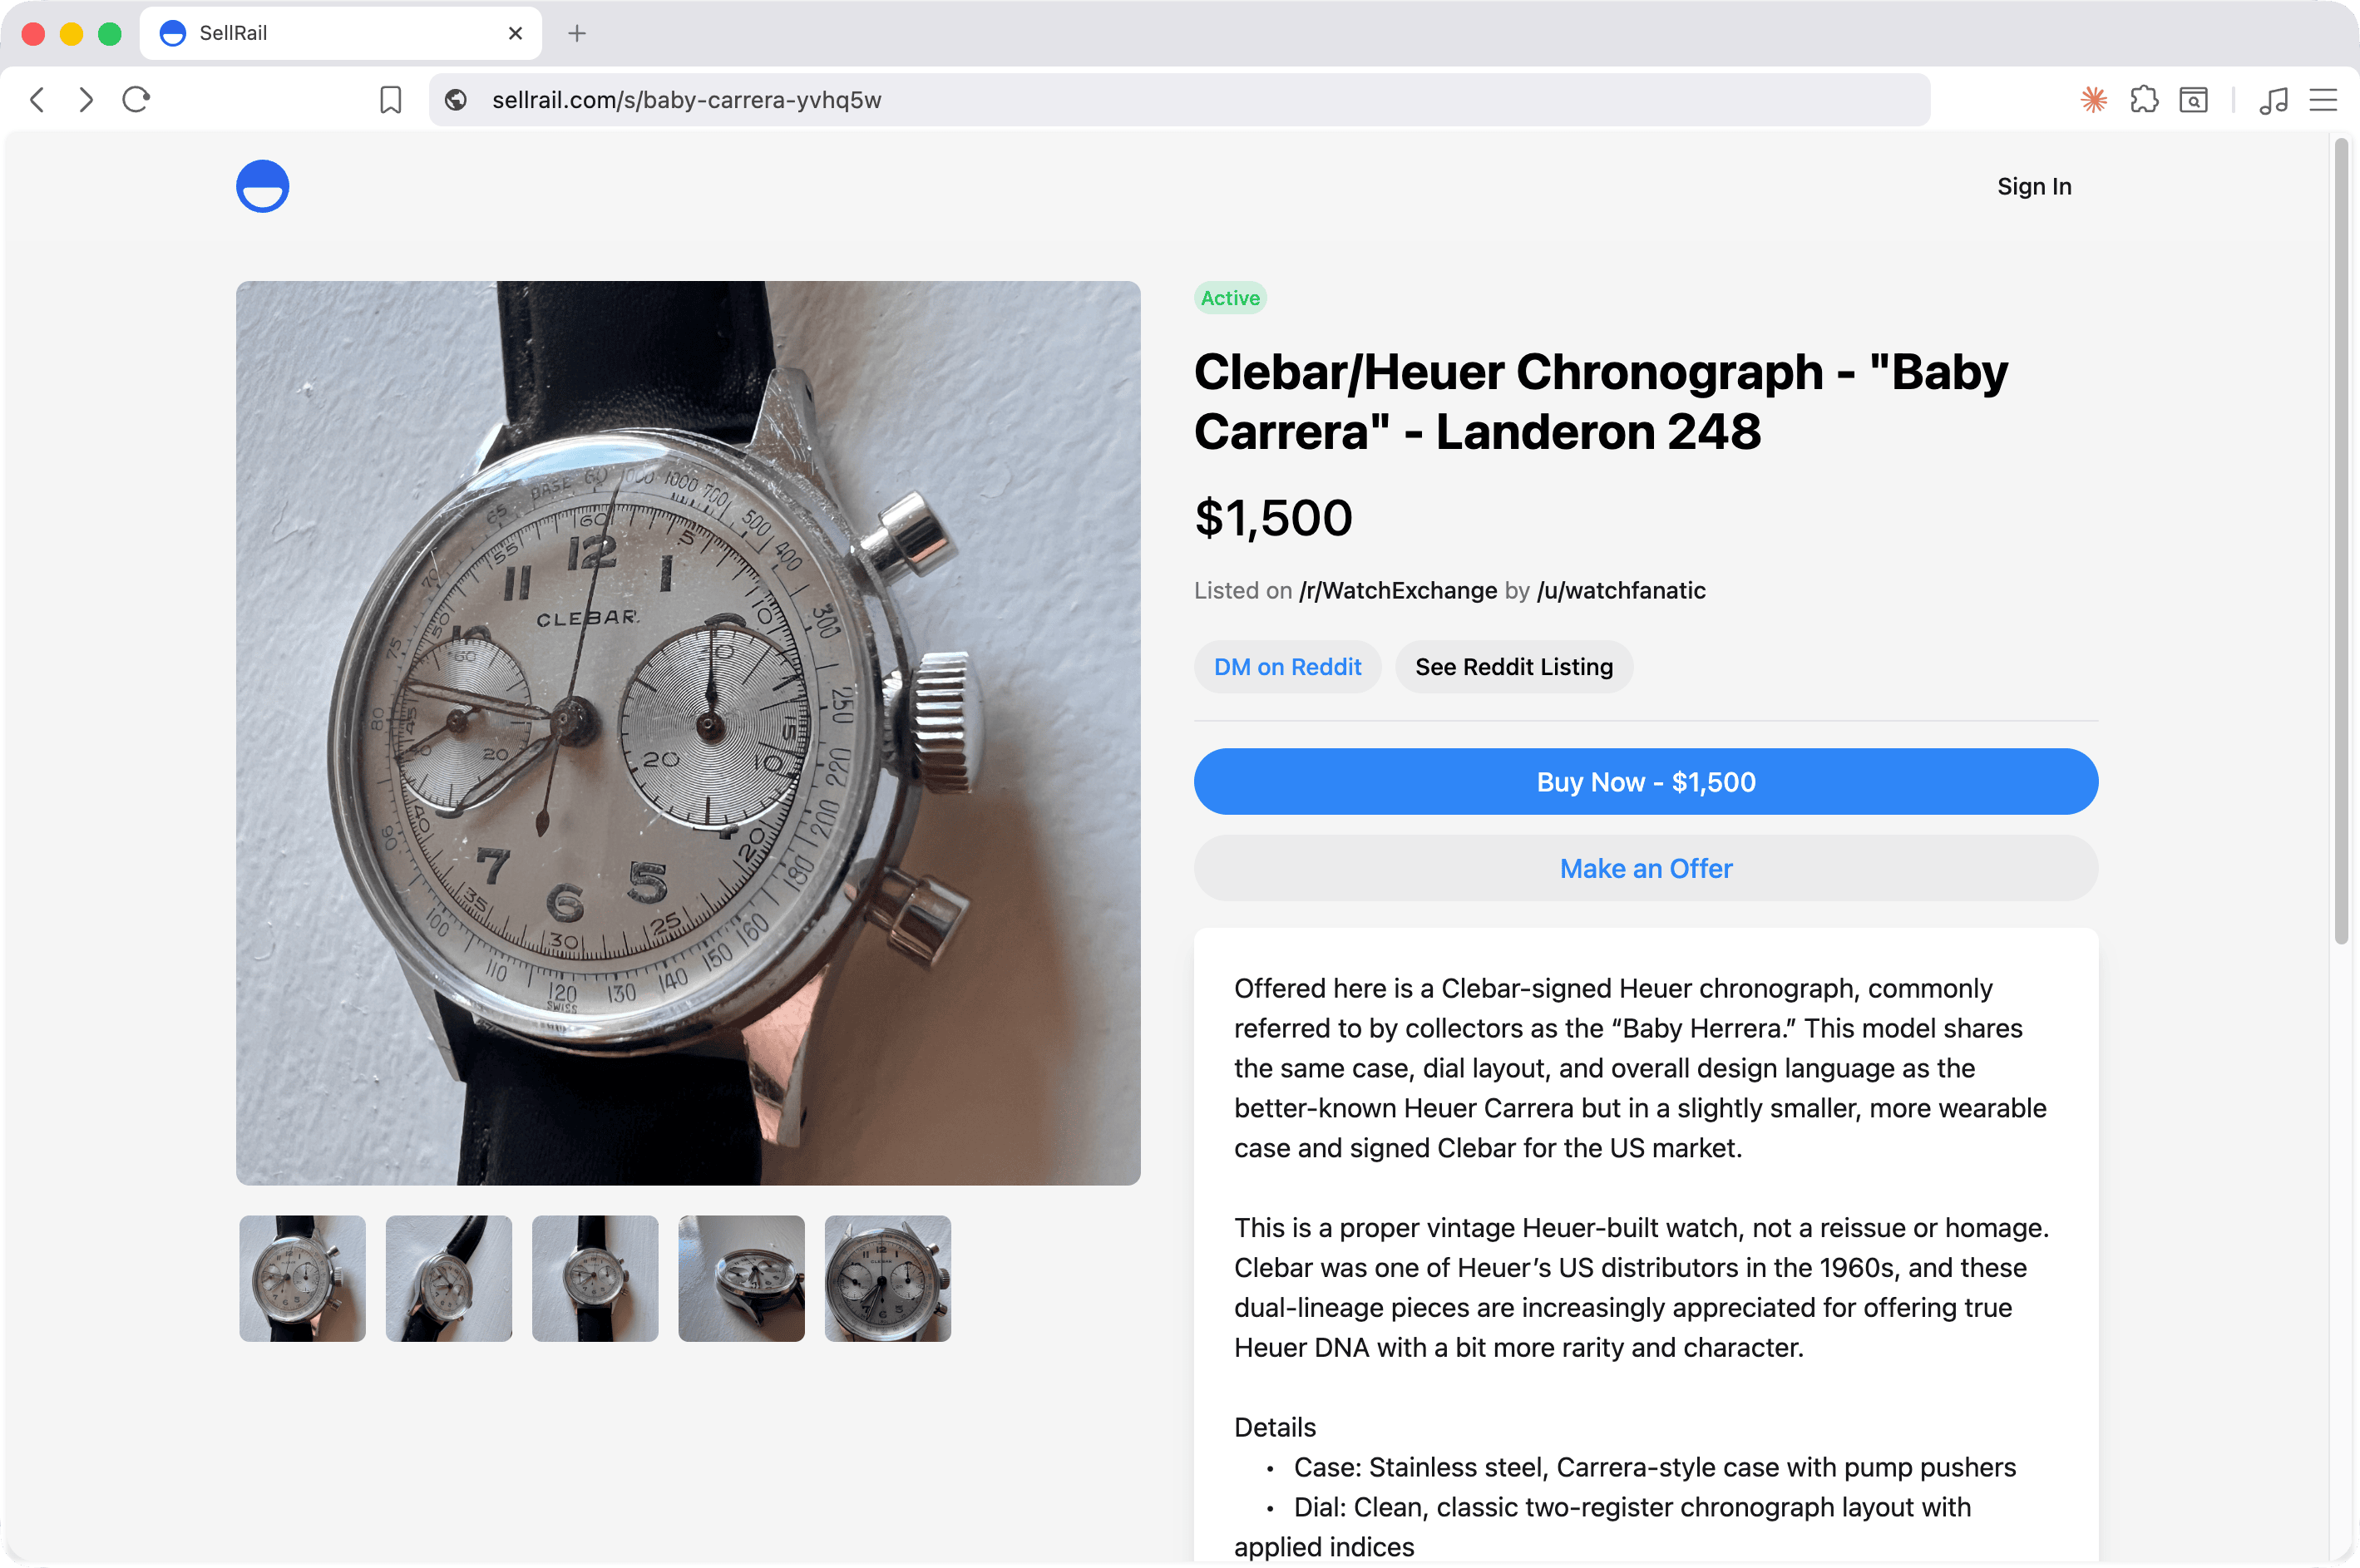Screen dimensions: 2360x1568
Task: Select the SellRail tab
Action: pos(340,33)
